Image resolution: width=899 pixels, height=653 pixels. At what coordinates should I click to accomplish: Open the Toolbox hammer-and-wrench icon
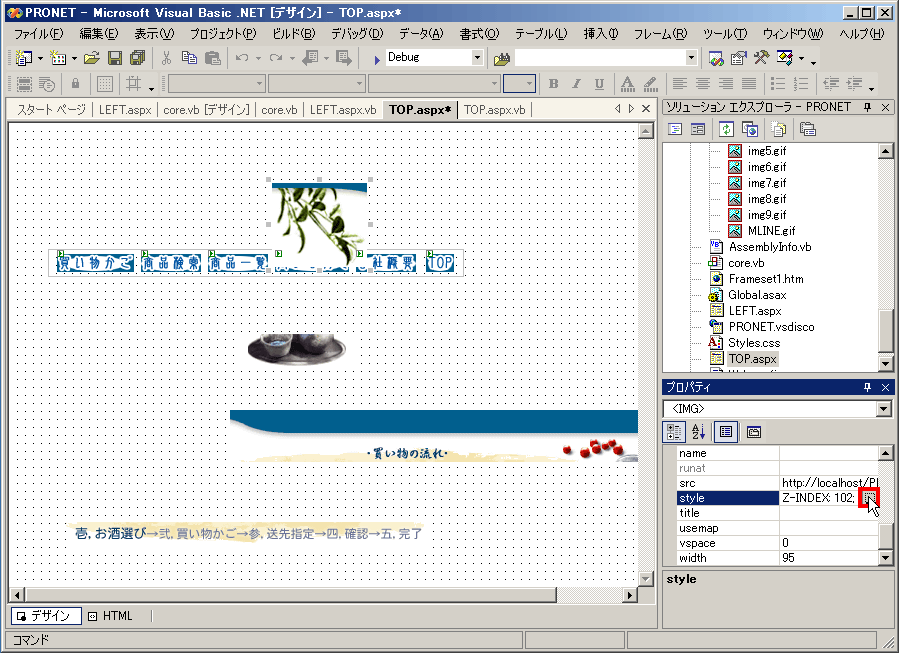(761, 57)
